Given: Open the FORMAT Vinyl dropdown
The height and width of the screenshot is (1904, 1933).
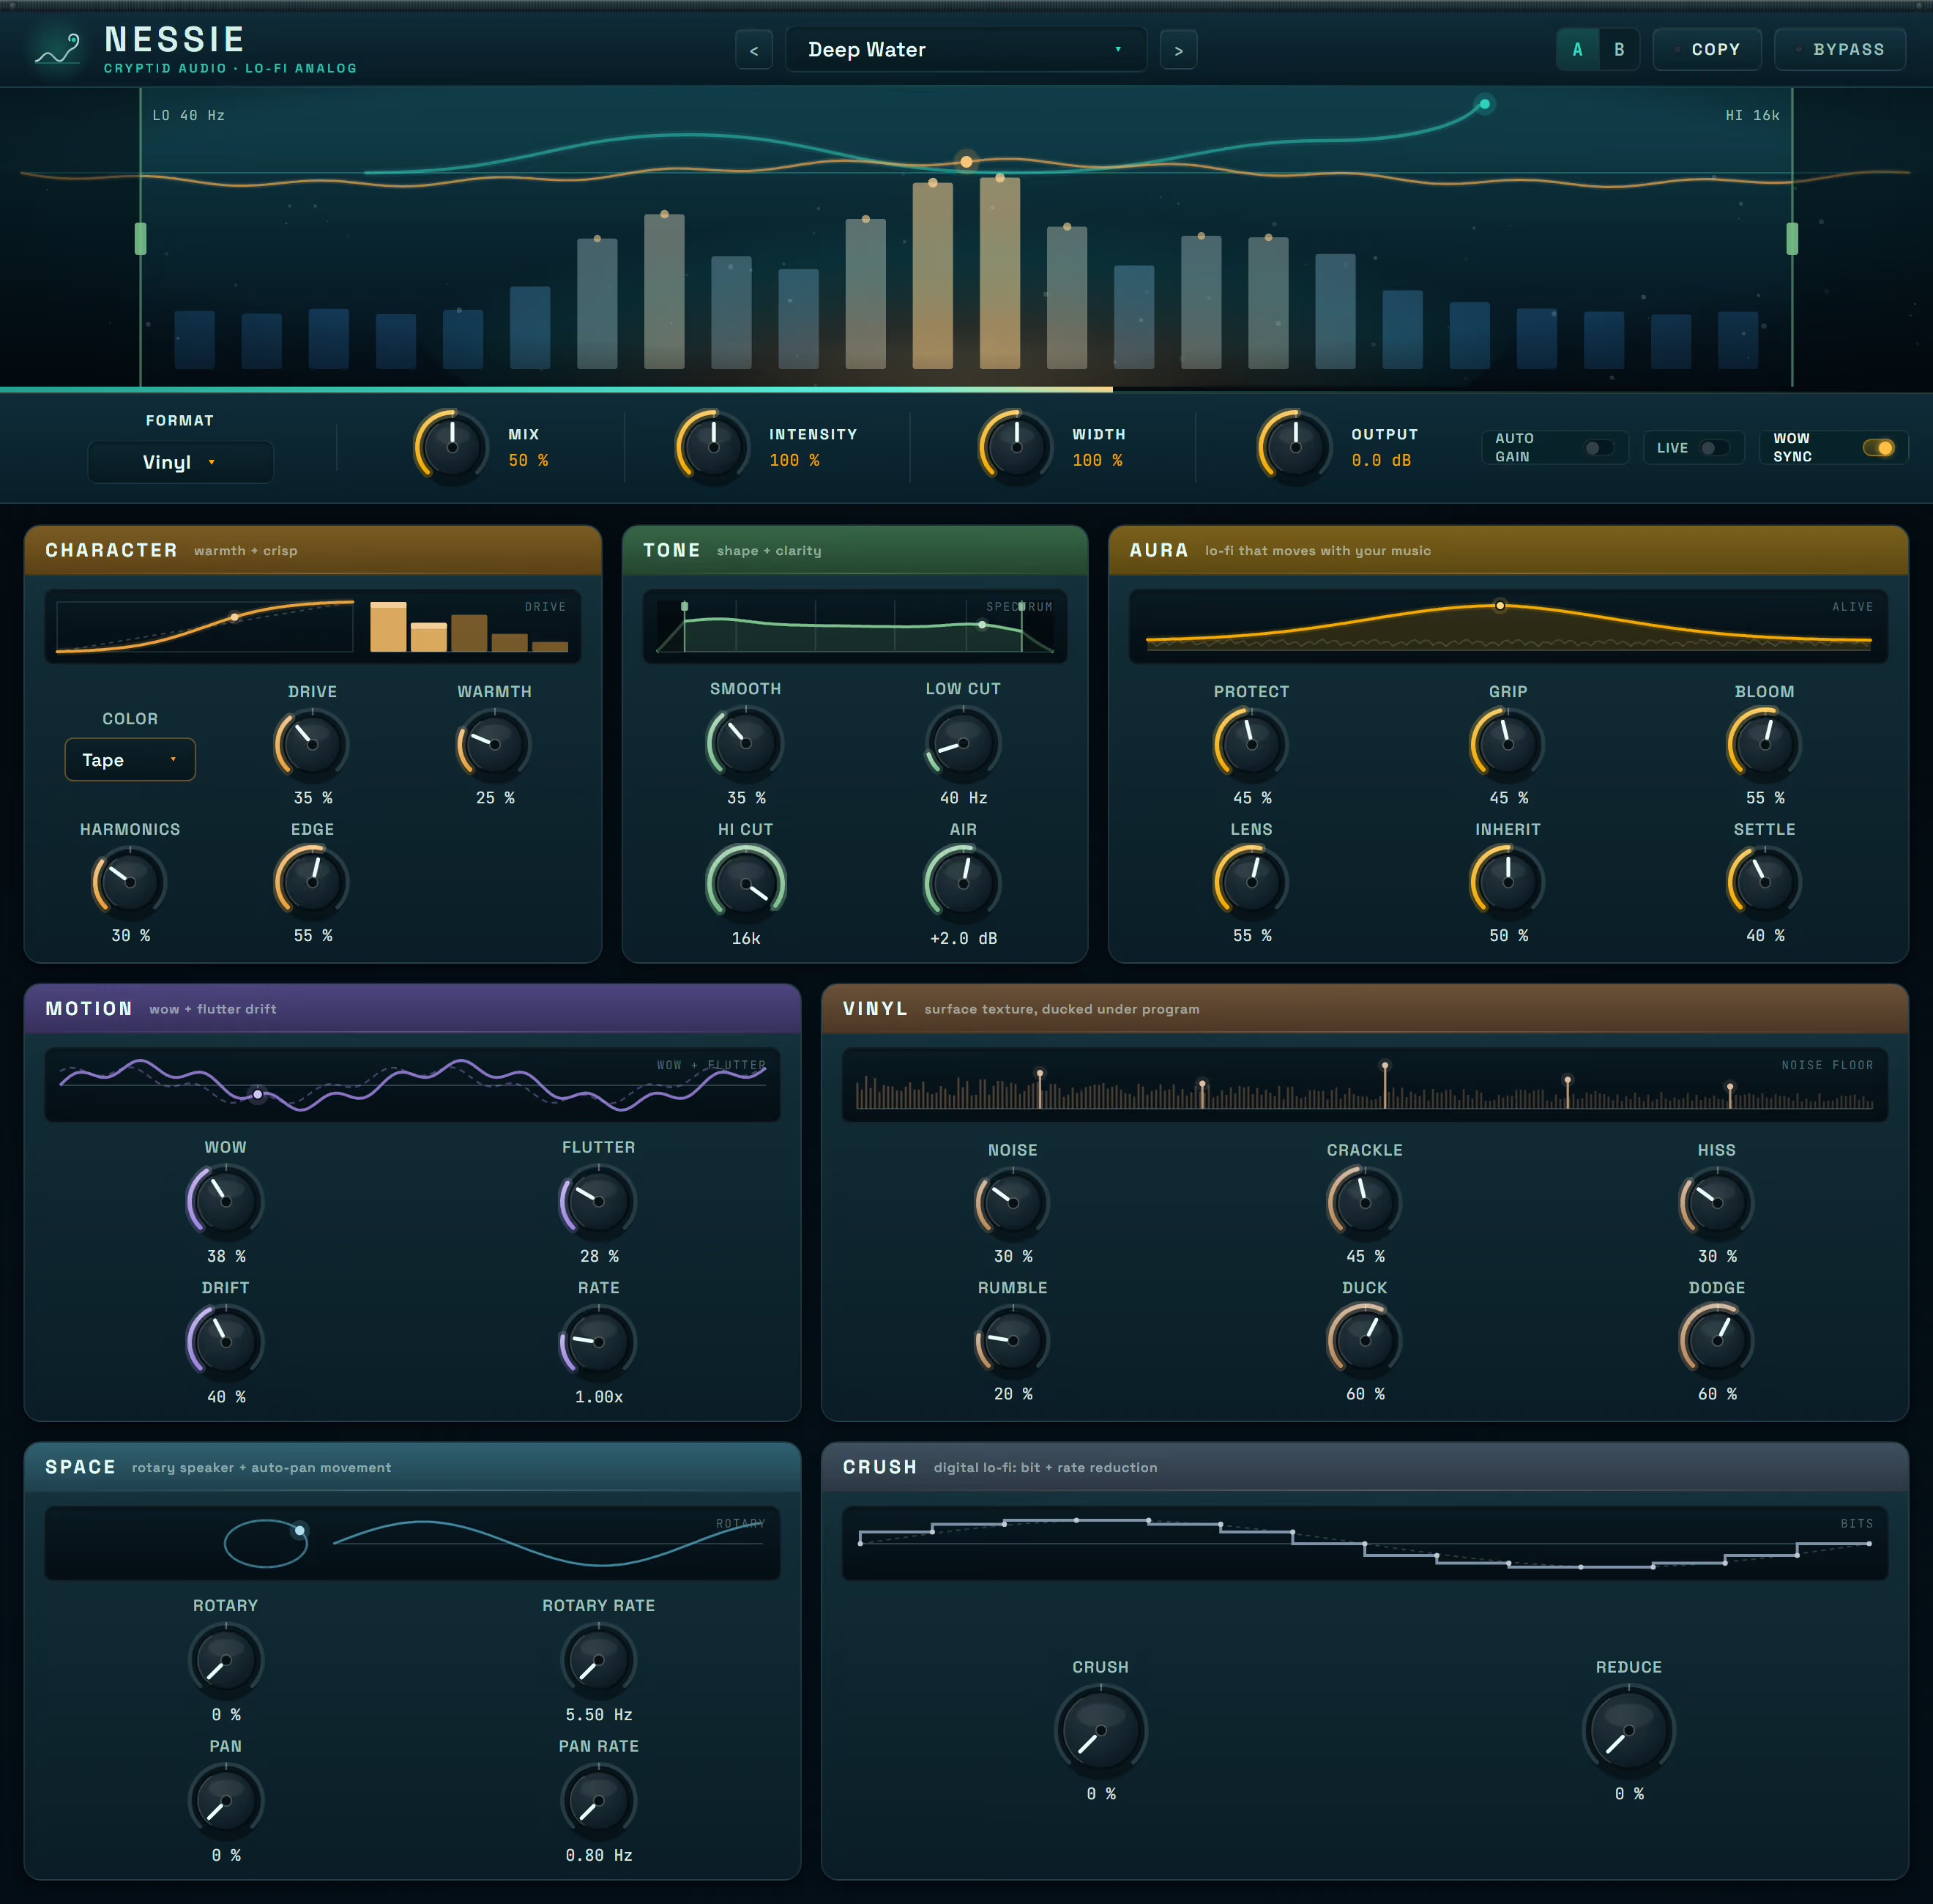Looking at the screenshot, I should click(x=180, y=462).
